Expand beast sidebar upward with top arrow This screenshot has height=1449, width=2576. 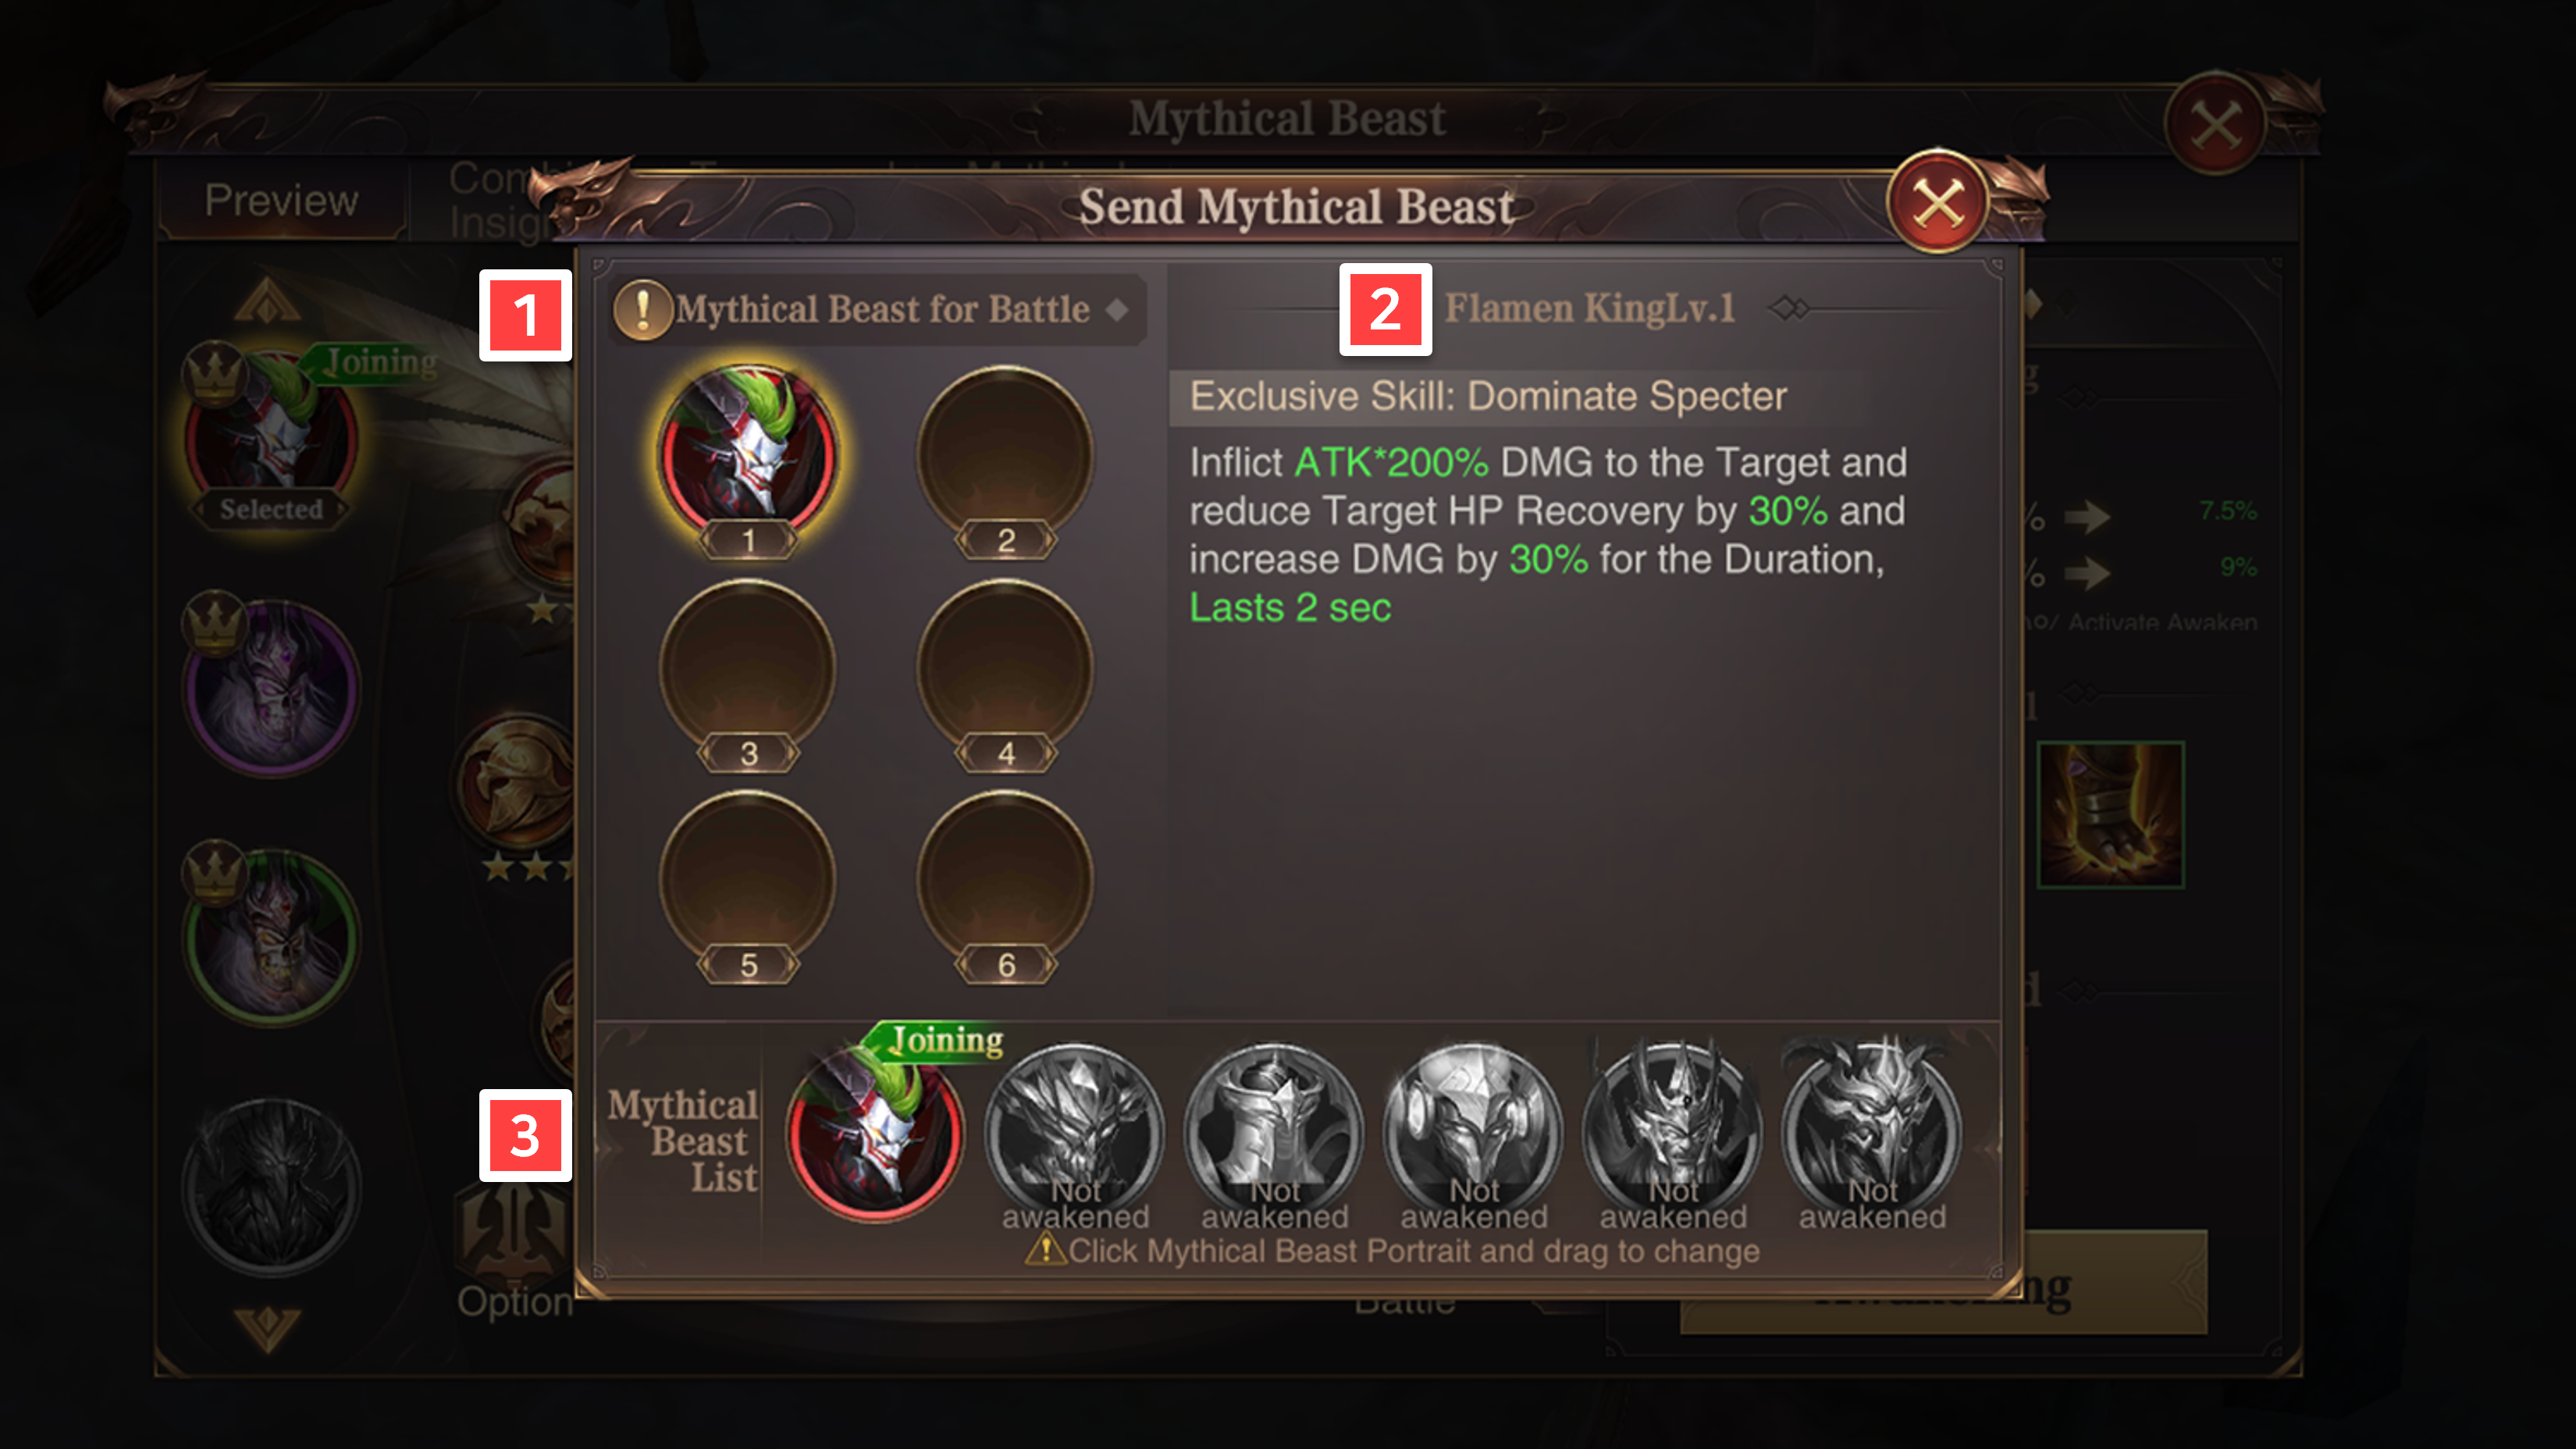tap(267, 299)
